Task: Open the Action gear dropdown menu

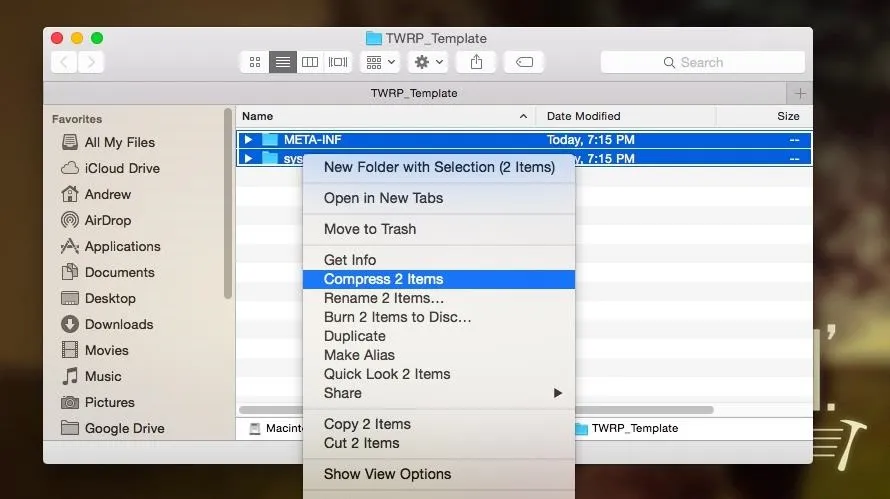Action: 428,62
